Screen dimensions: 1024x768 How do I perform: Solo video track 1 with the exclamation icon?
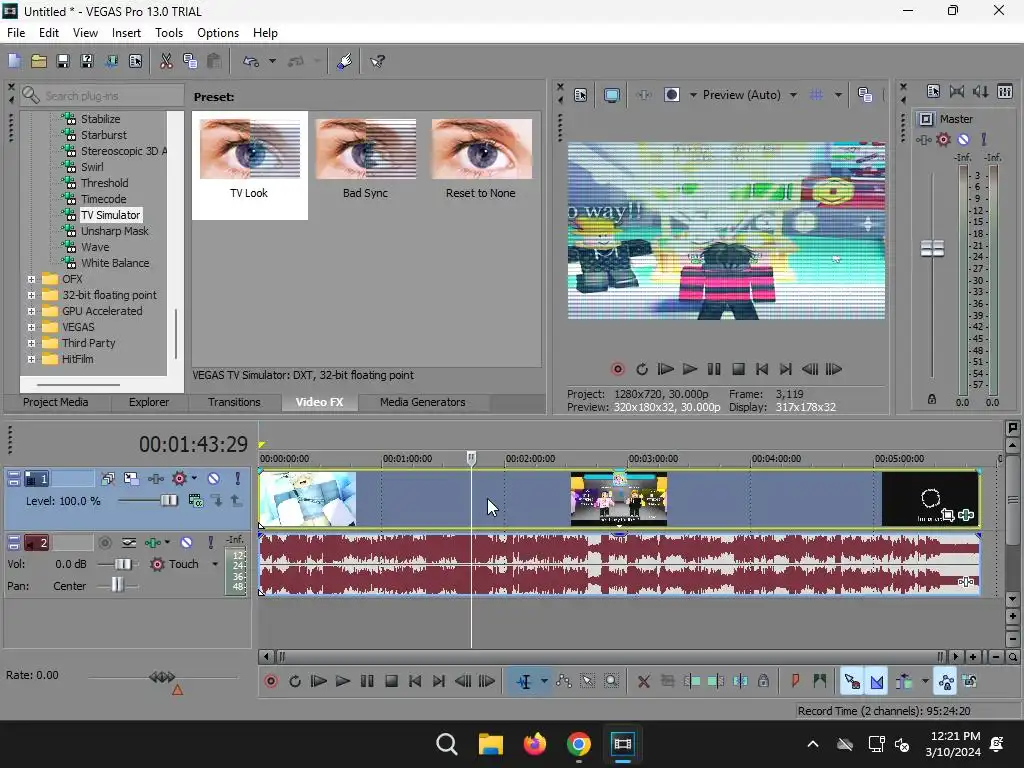point(237,479)
